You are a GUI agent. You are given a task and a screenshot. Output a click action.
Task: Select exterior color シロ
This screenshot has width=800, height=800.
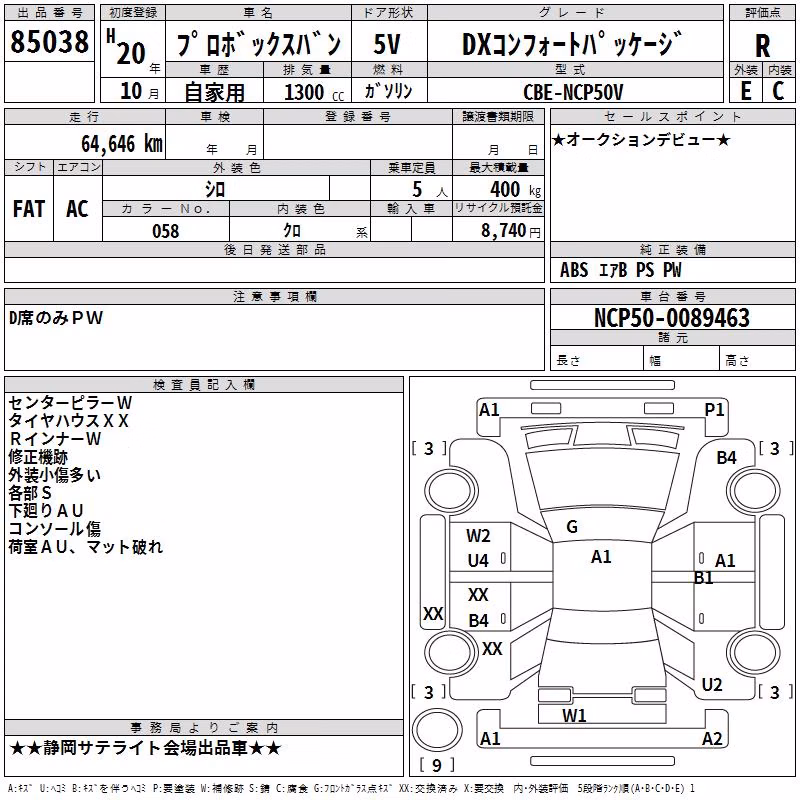[x=215, y=189]
